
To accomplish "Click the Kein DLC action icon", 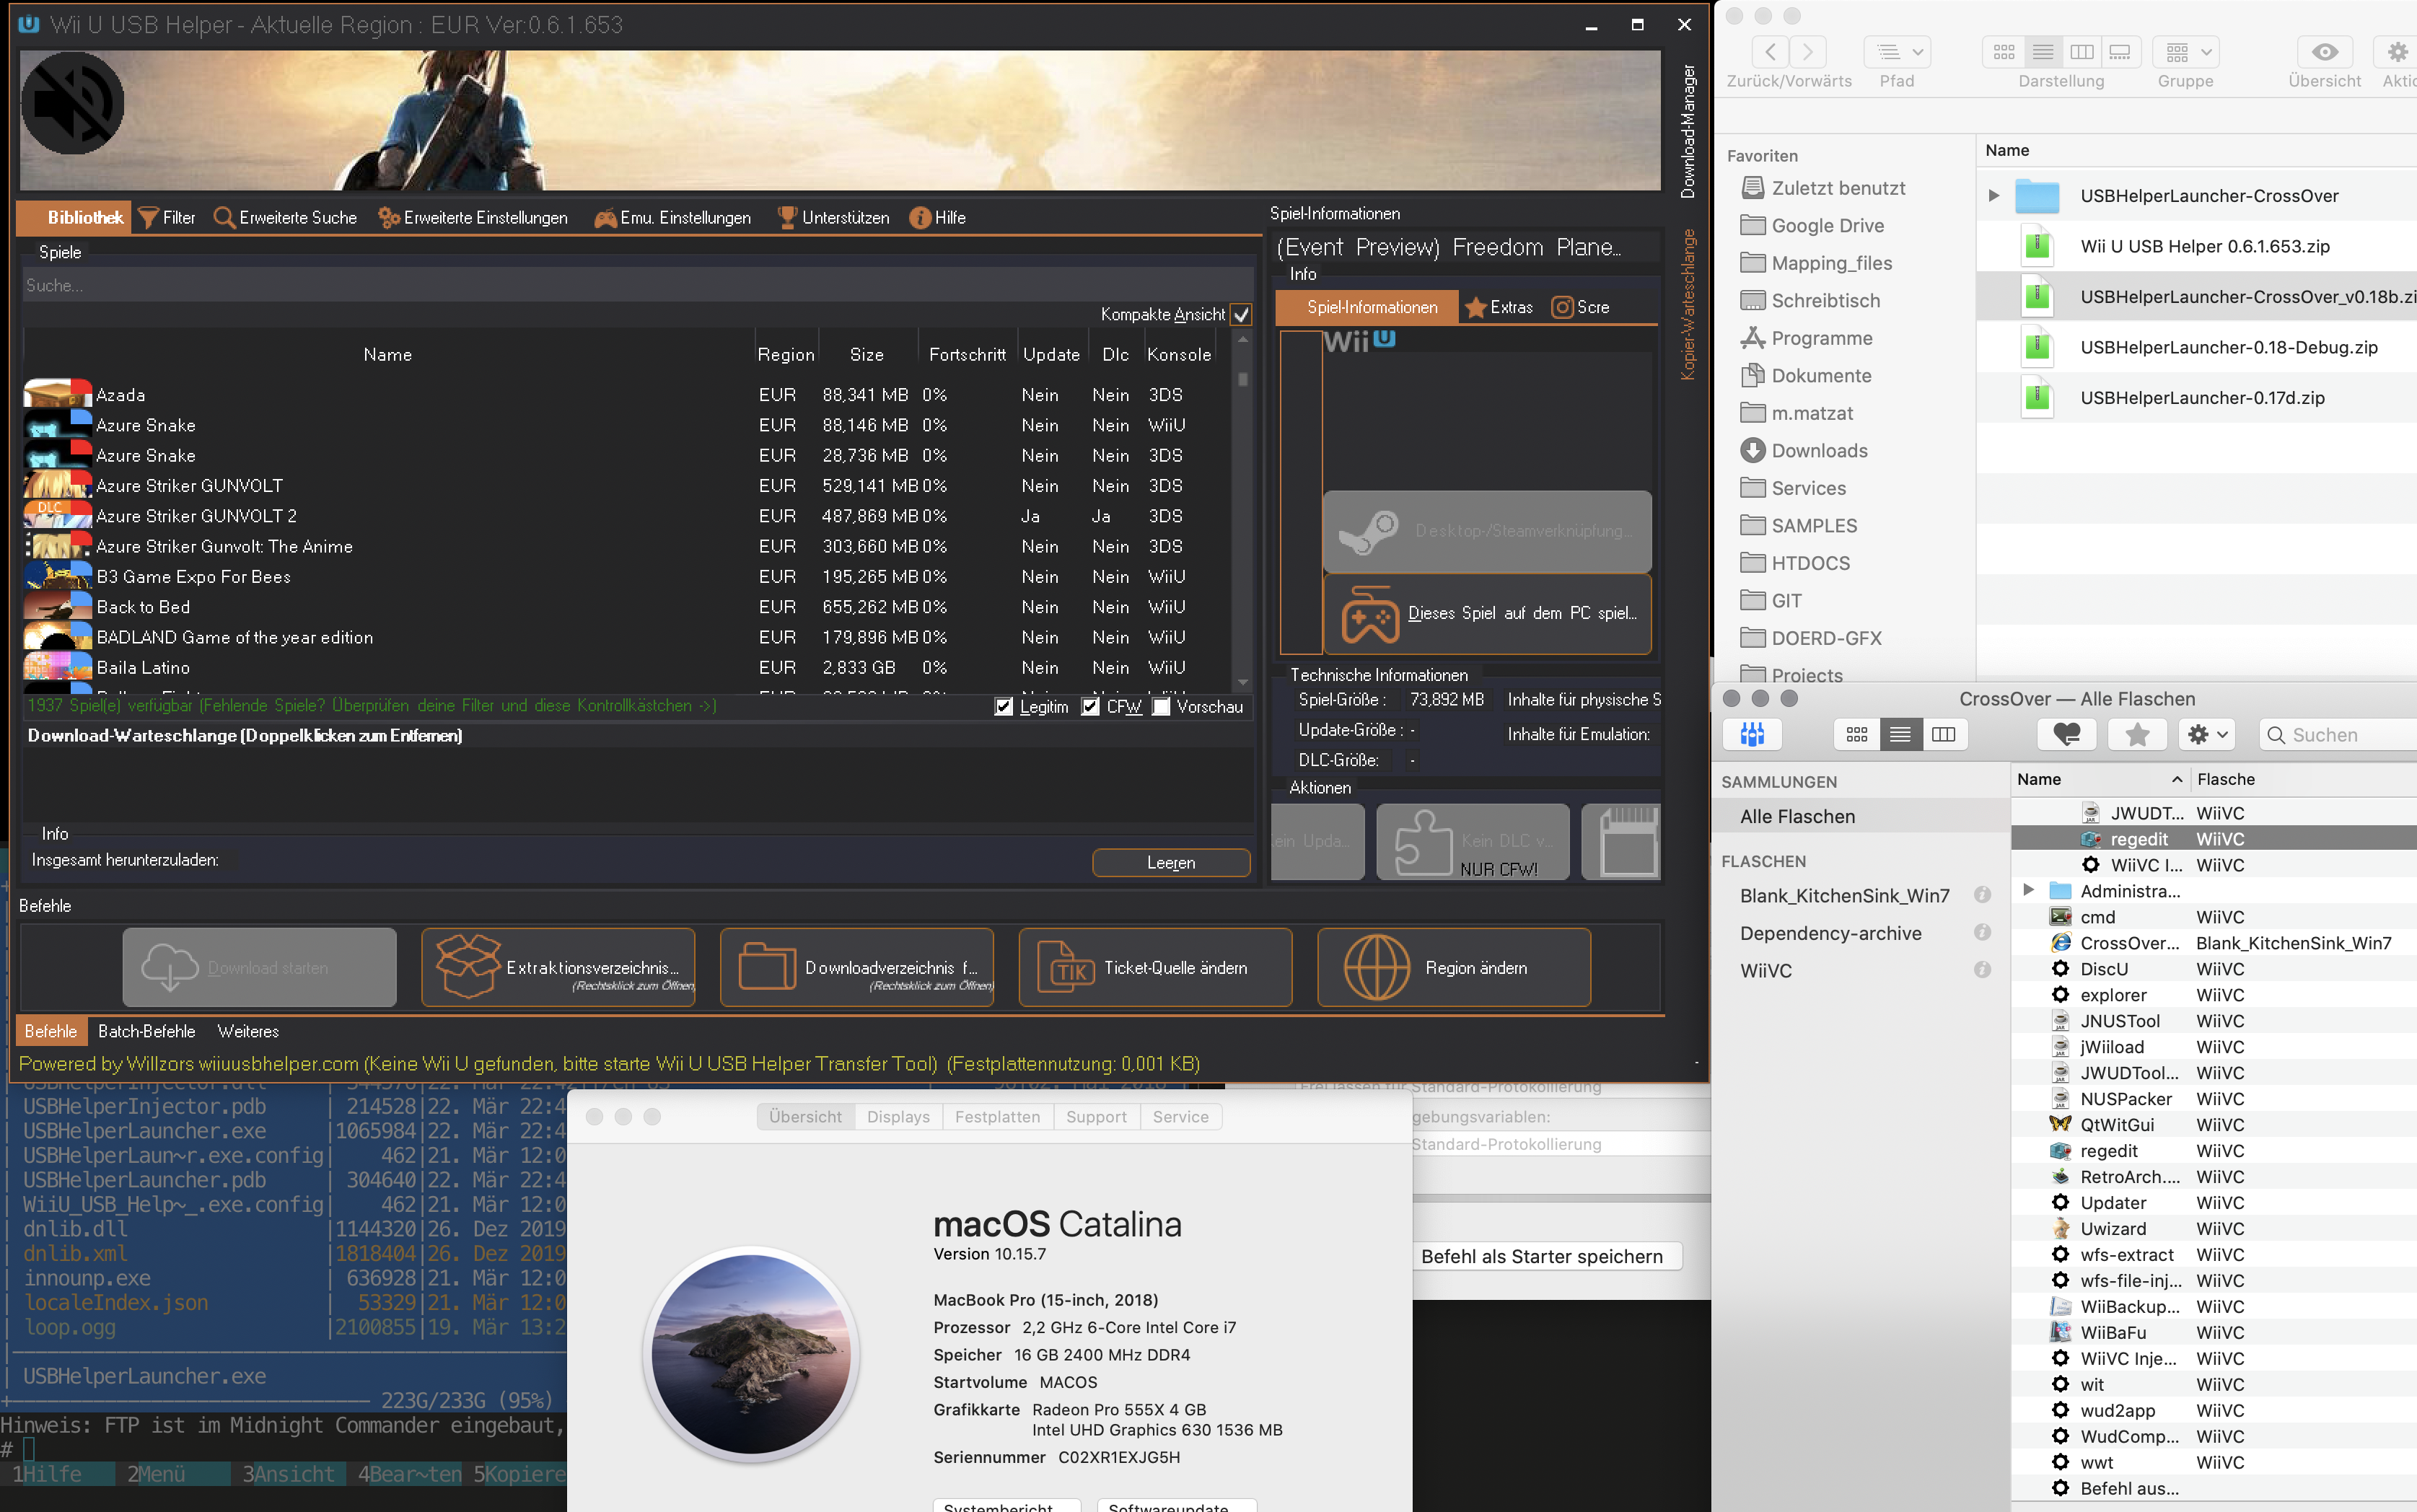I will [1471, 845].
